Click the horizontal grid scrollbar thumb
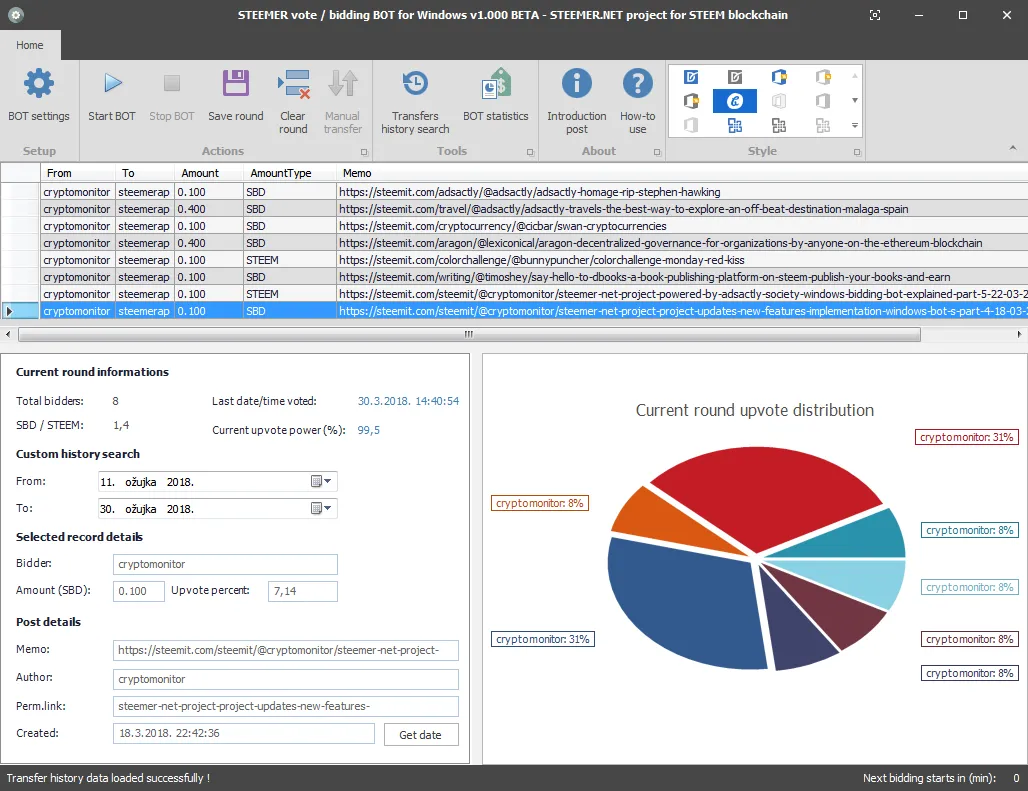Viewport: 1028px width, 791px height. (x=469, y=334)
